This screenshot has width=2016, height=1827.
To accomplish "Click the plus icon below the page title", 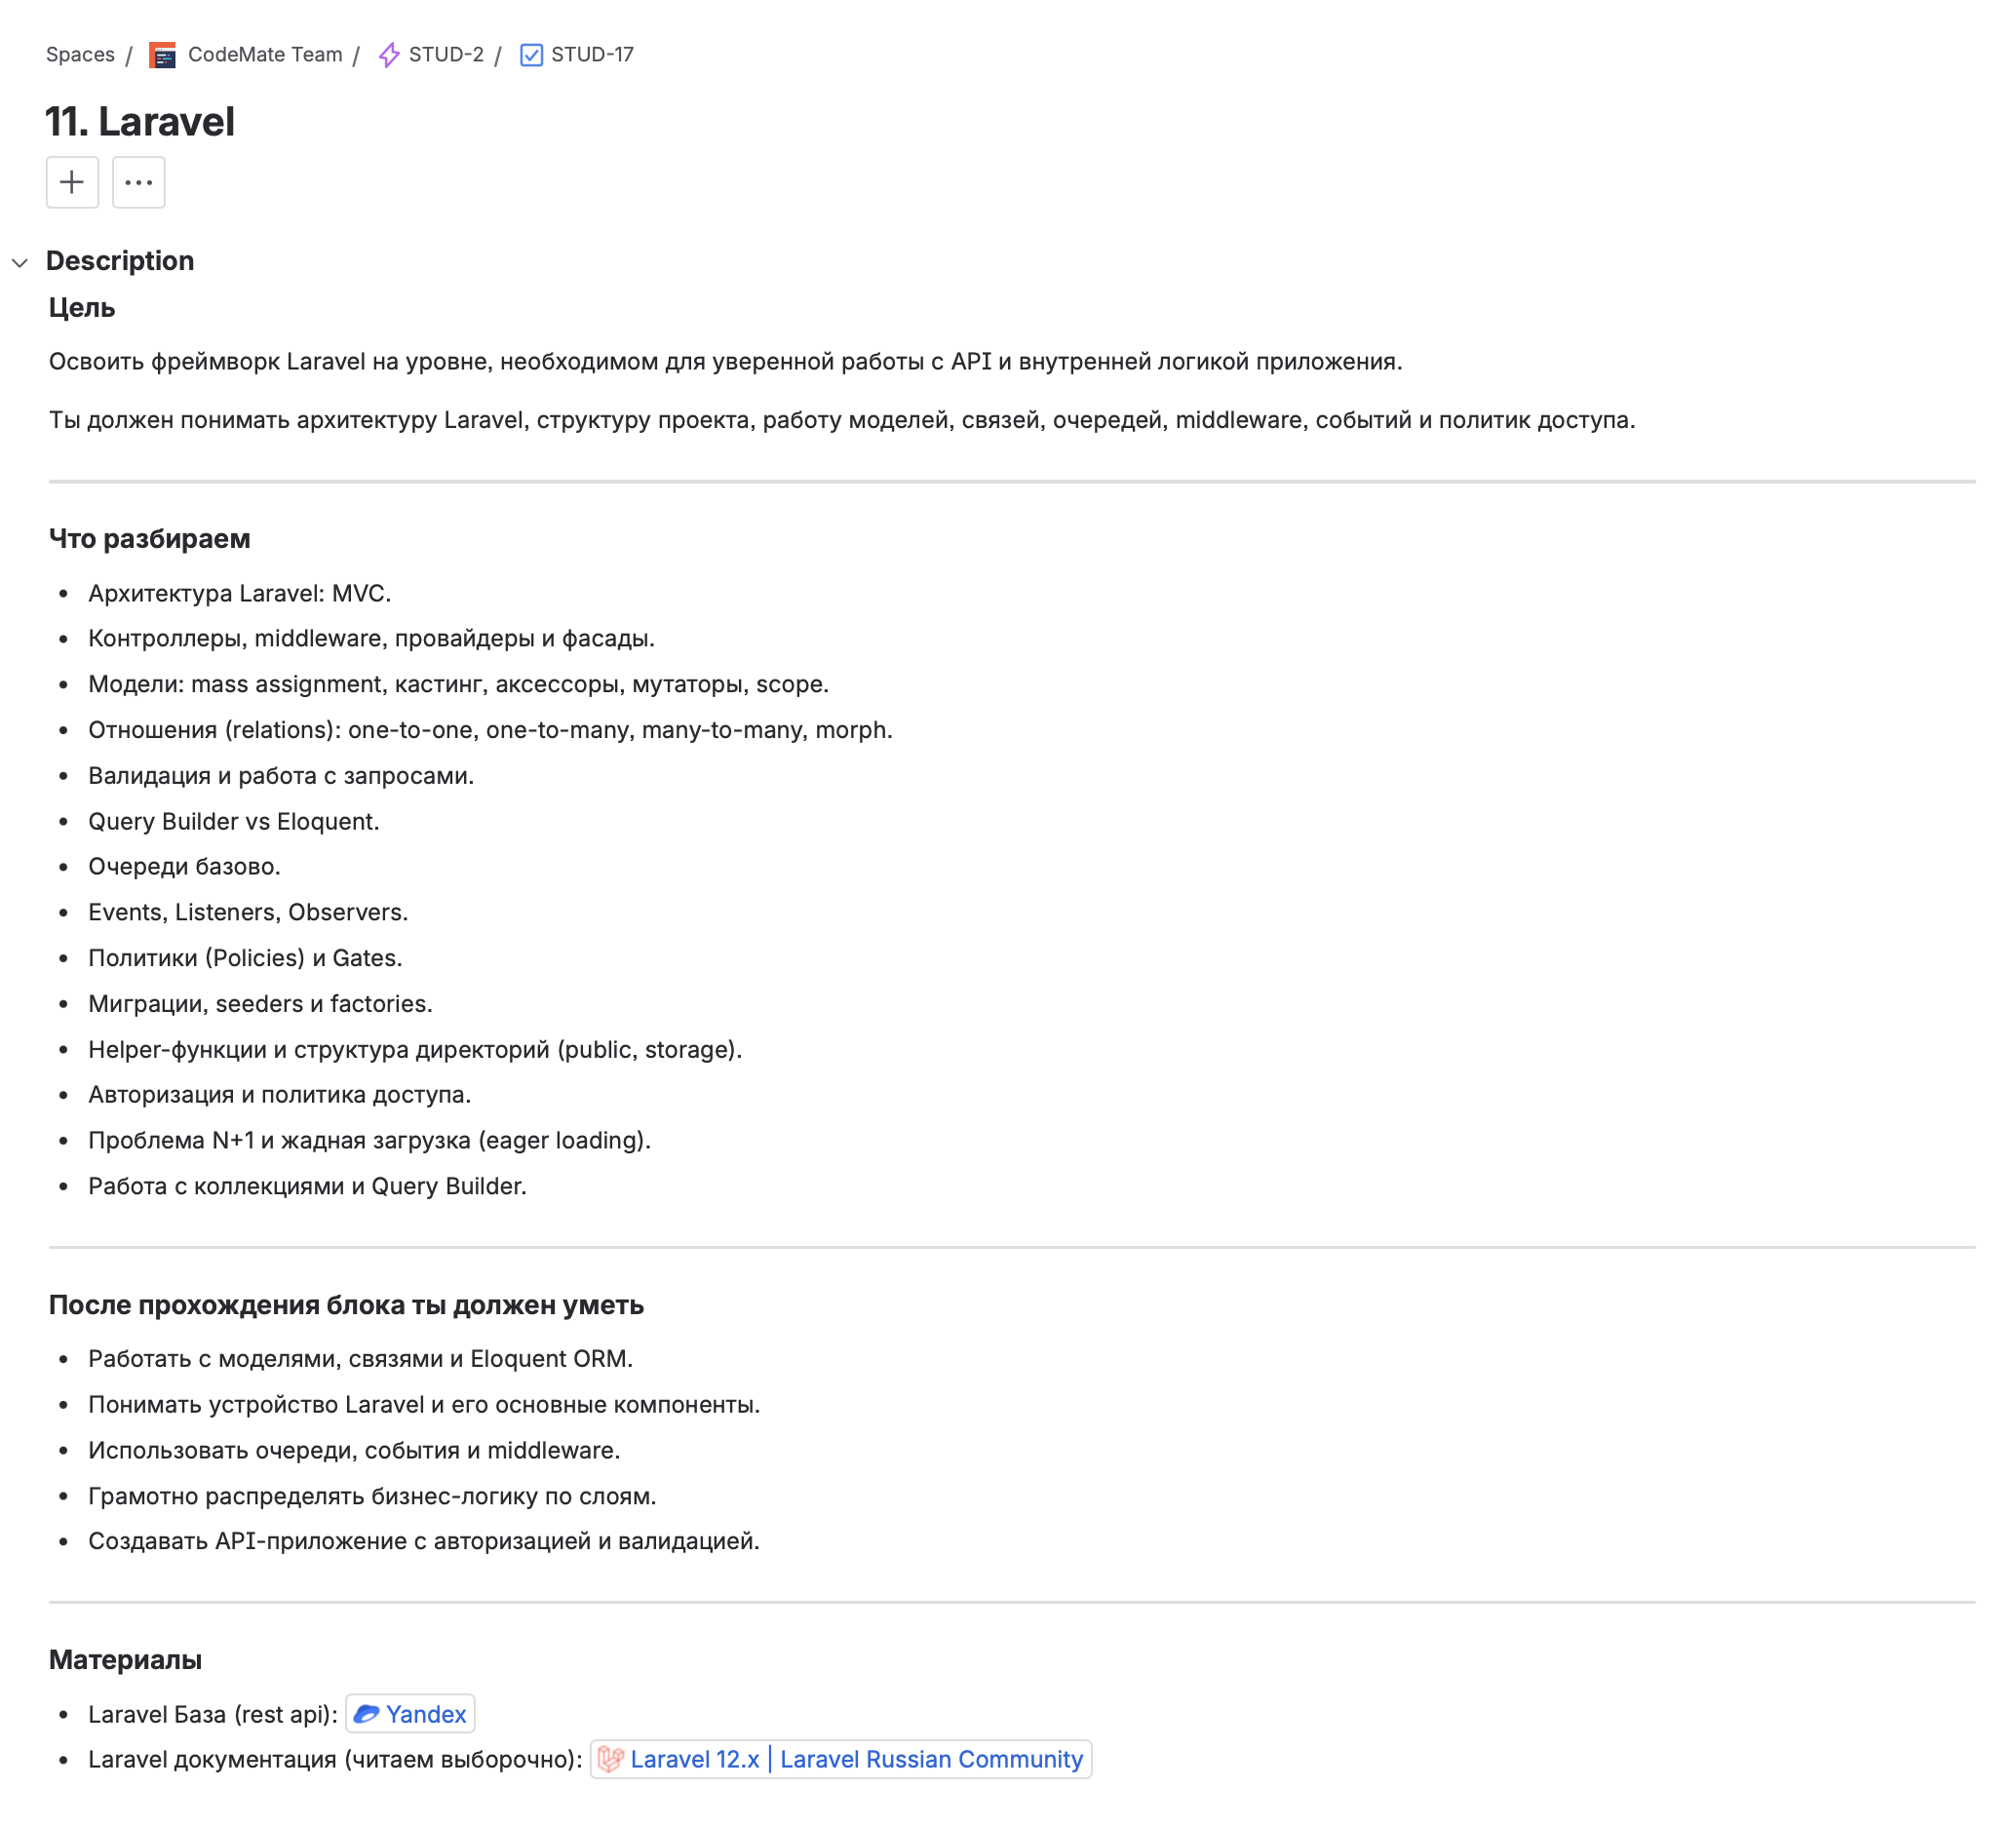I will click(71, 182).
